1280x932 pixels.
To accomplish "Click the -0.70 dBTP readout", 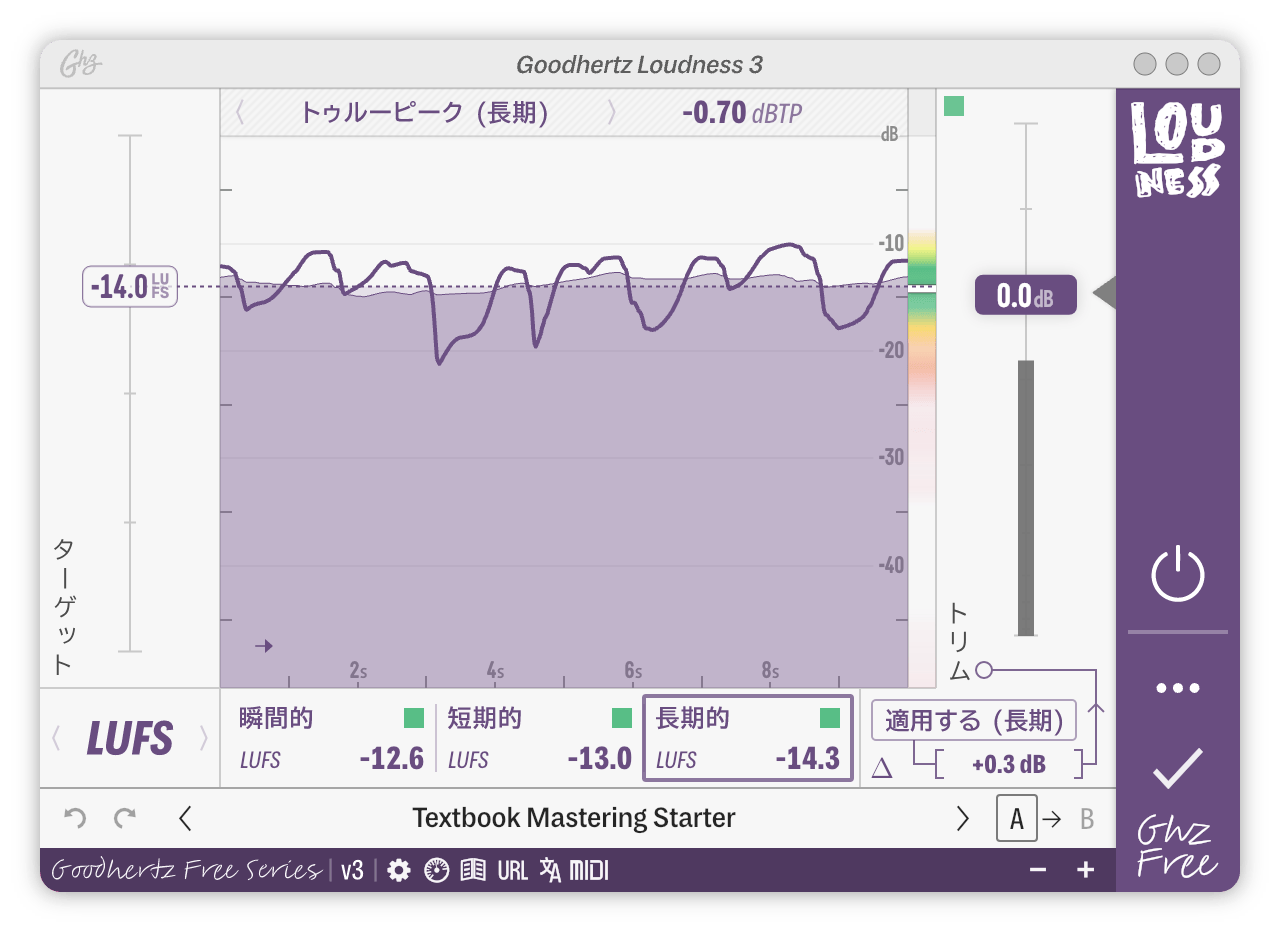I will 742,112.
